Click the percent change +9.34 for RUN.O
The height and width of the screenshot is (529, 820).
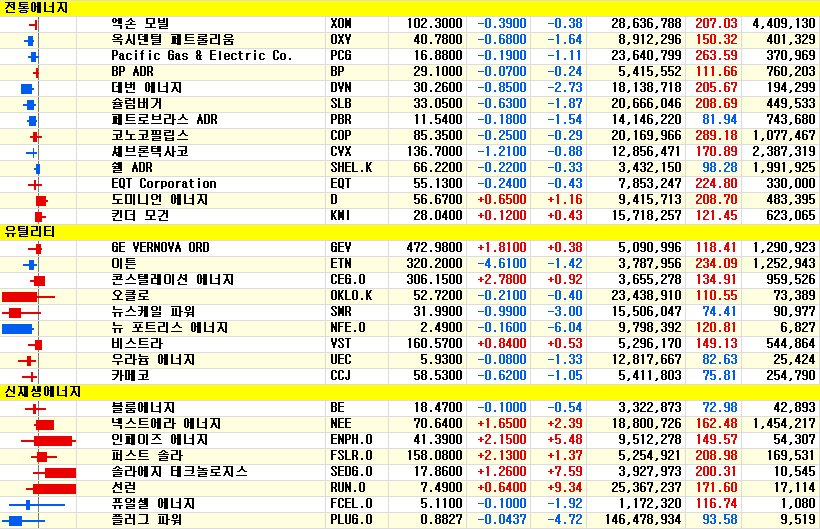click(x=565, y=488)
